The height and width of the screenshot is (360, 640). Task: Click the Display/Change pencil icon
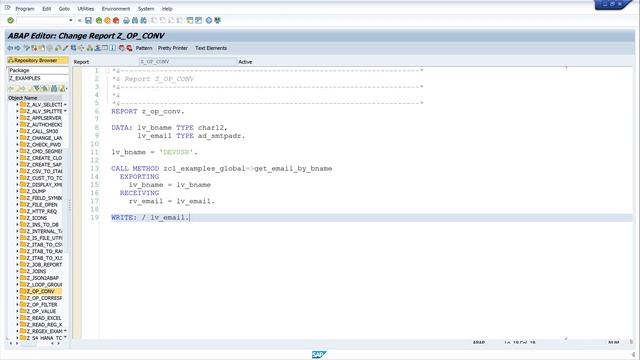point(27,48)
